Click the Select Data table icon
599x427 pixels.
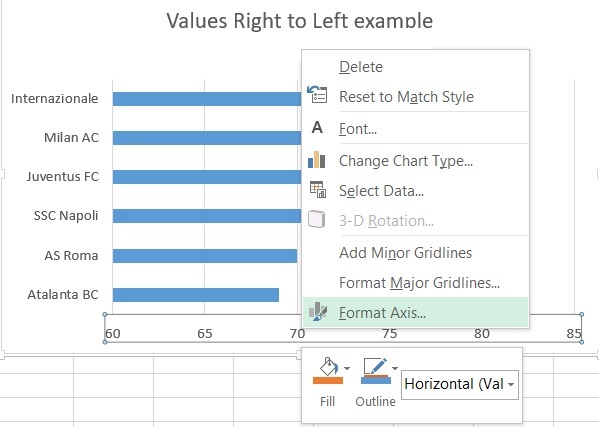[317, 189]
